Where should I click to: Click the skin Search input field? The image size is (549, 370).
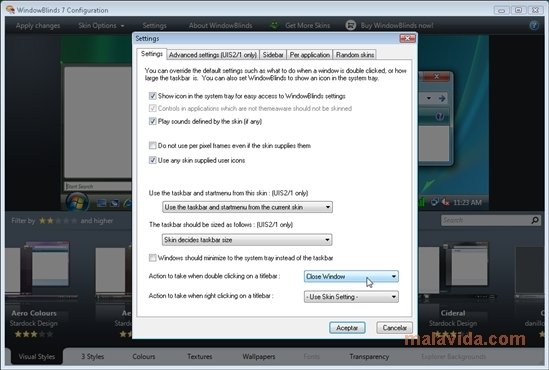(486, 220)
